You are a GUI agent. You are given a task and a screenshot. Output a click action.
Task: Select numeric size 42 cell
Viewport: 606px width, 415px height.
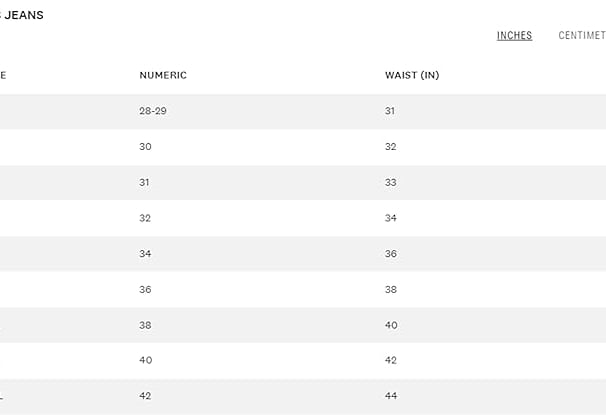(x=145, y=396)
